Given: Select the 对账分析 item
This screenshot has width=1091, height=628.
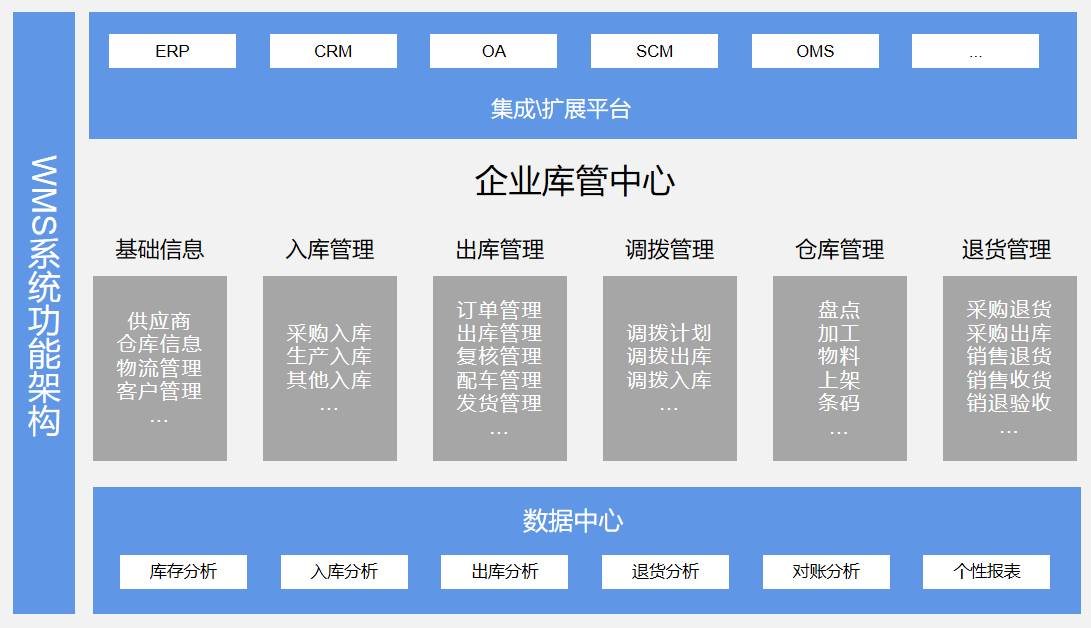Looking at the screenshot, I should [x=826, y=571].
